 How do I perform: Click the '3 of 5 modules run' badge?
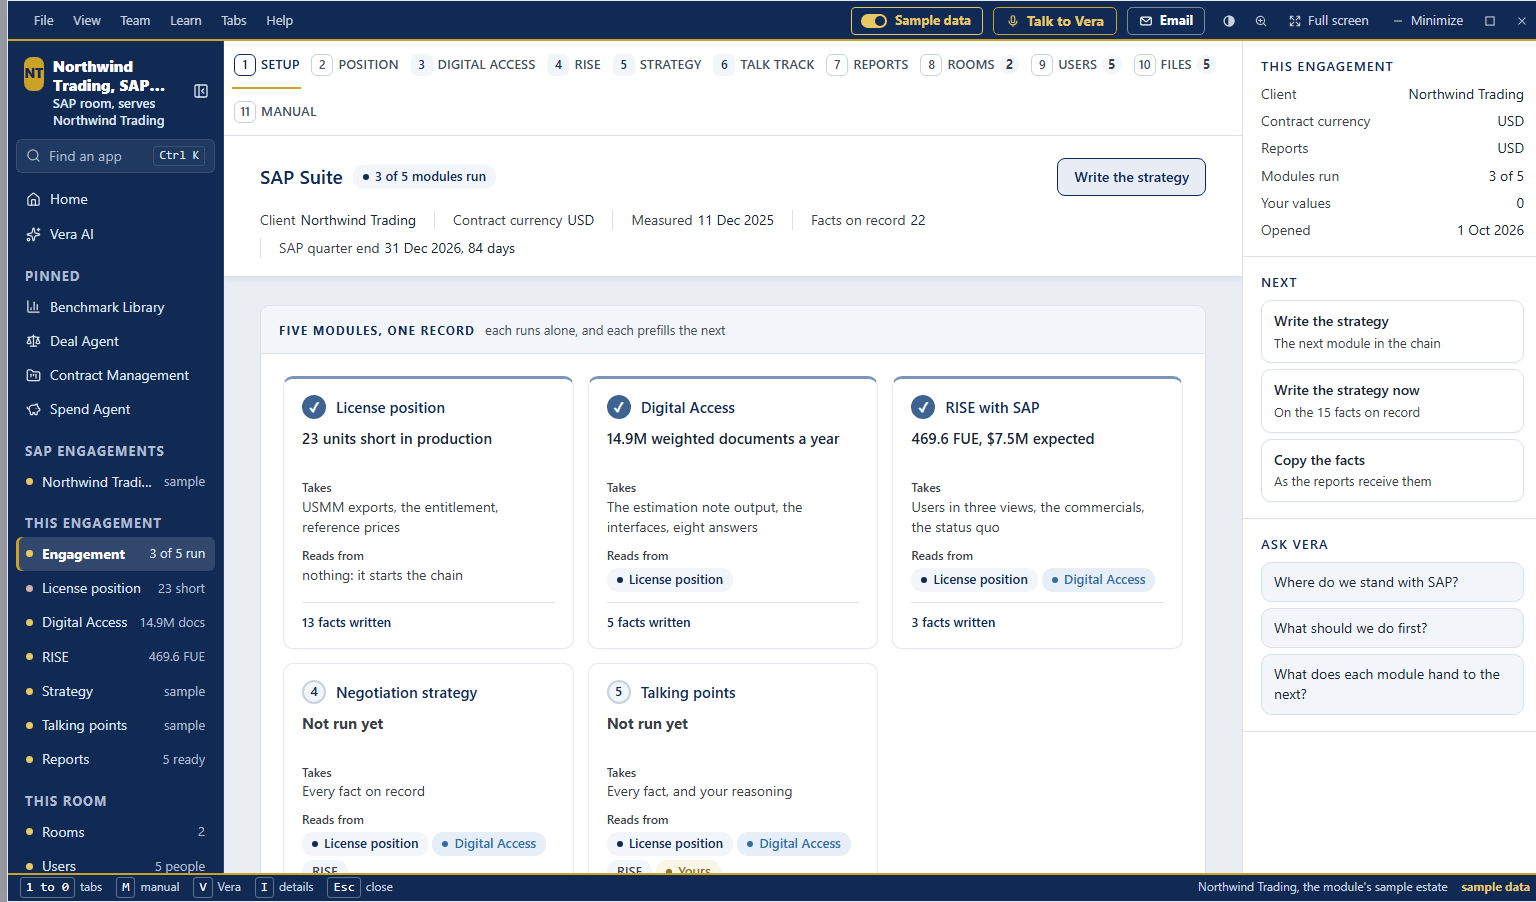tap(424, 177)
